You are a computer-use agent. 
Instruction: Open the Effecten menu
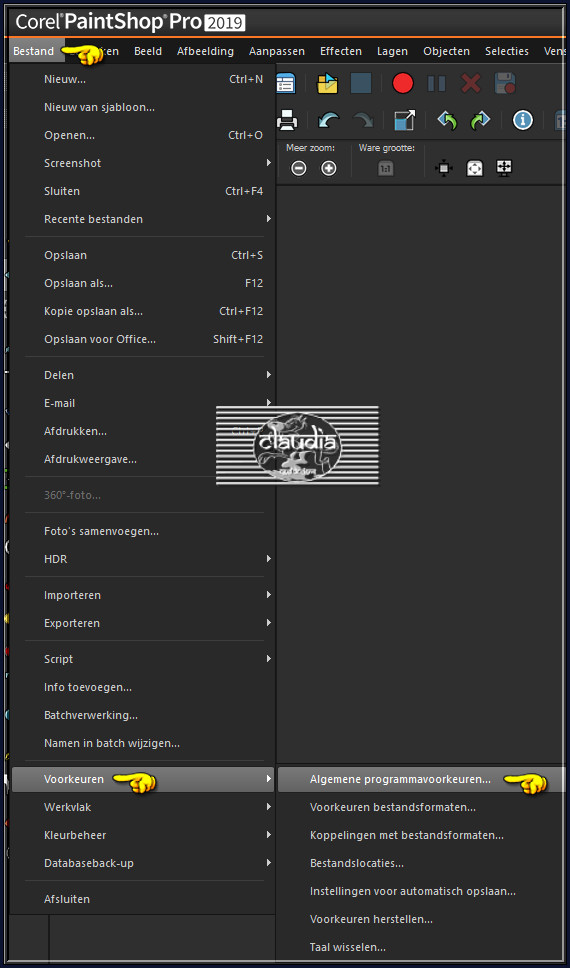[x=341, y=51]
